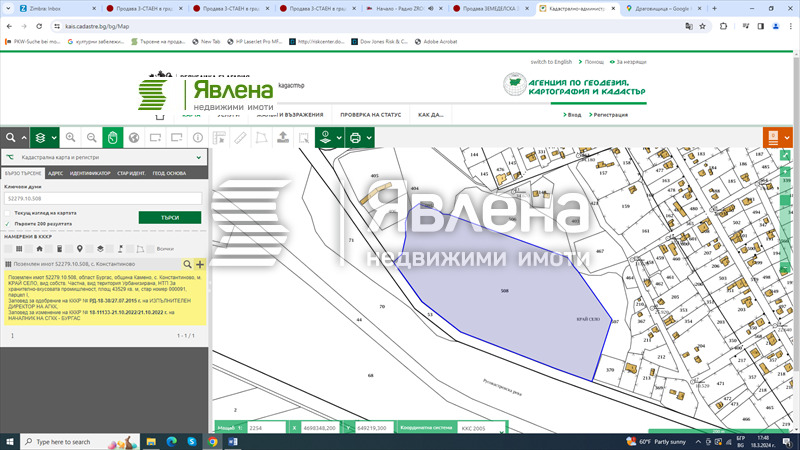The width and height of the screenshot is (800, 450).
Task: Click the zoom out magnifier tool
Action: 92,137
